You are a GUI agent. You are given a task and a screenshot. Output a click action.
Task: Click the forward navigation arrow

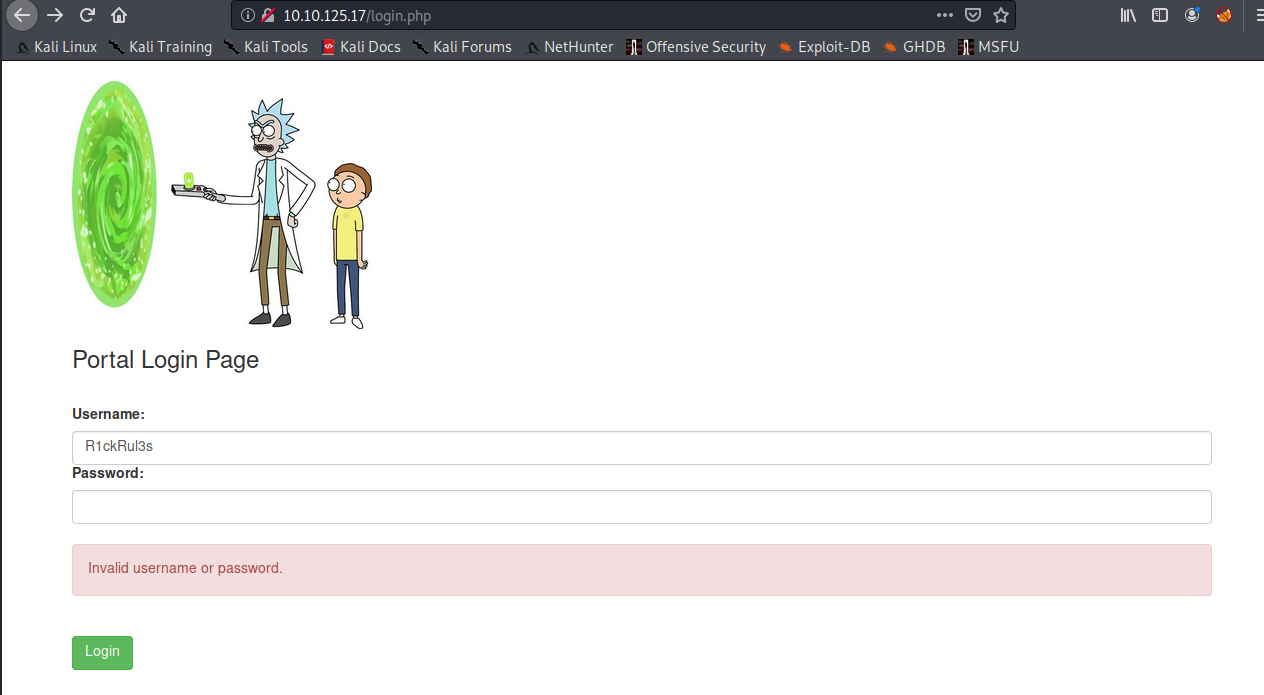[x=55, y=15]
